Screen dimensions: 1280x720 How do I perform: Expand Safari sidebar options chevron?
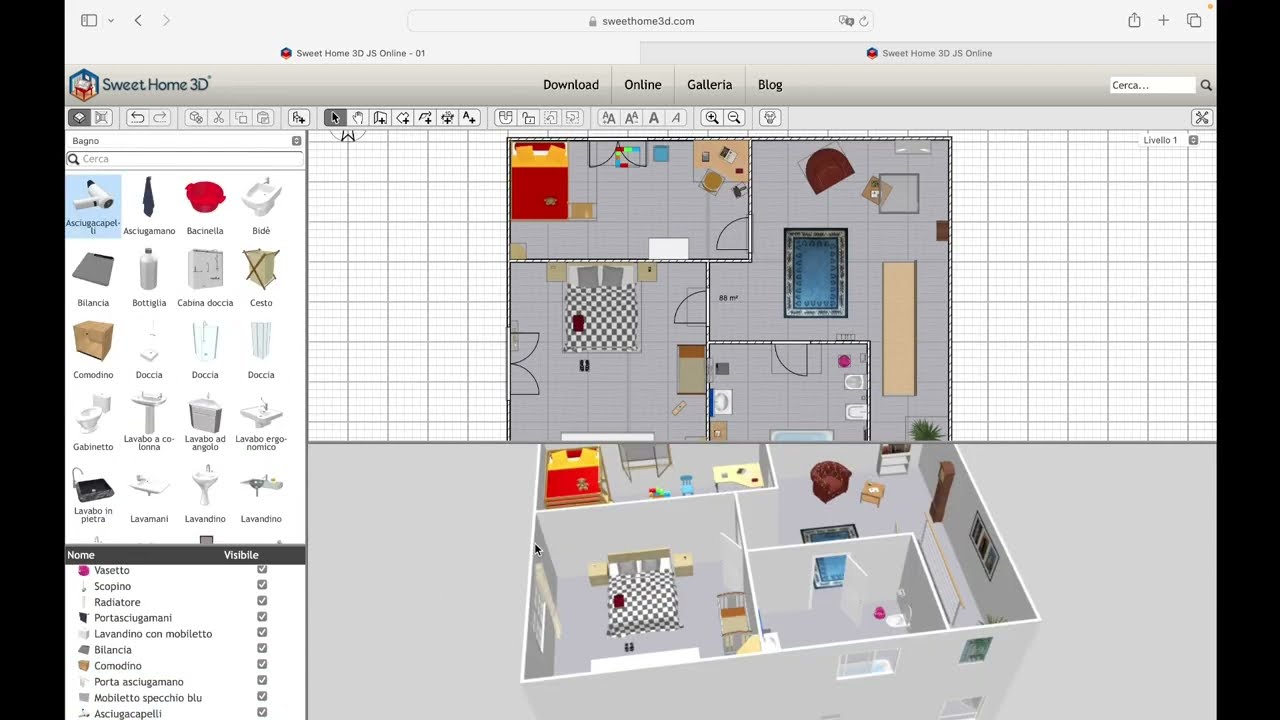point(110,21)
